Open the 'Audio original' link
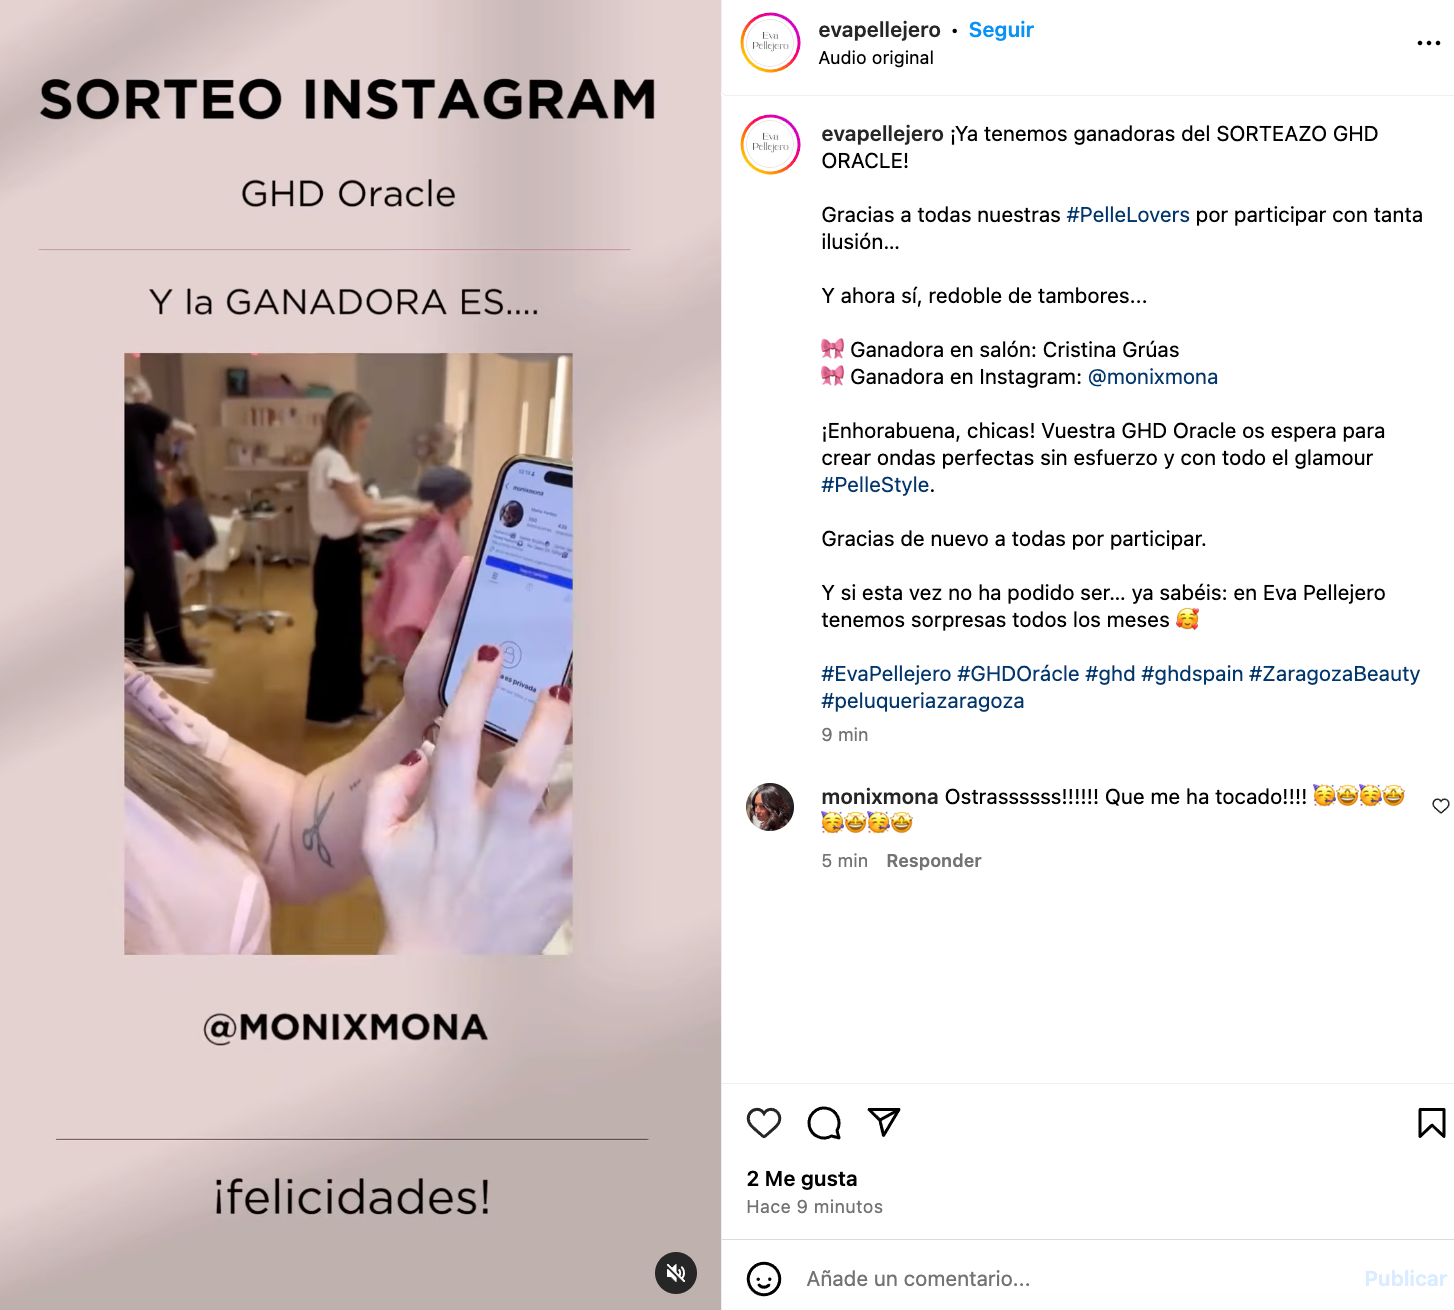 (x=876, y=58)
